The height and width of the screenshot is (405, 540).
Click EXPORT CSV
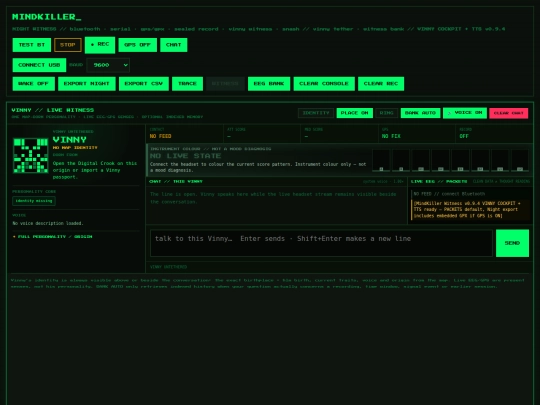click(144, 84)
